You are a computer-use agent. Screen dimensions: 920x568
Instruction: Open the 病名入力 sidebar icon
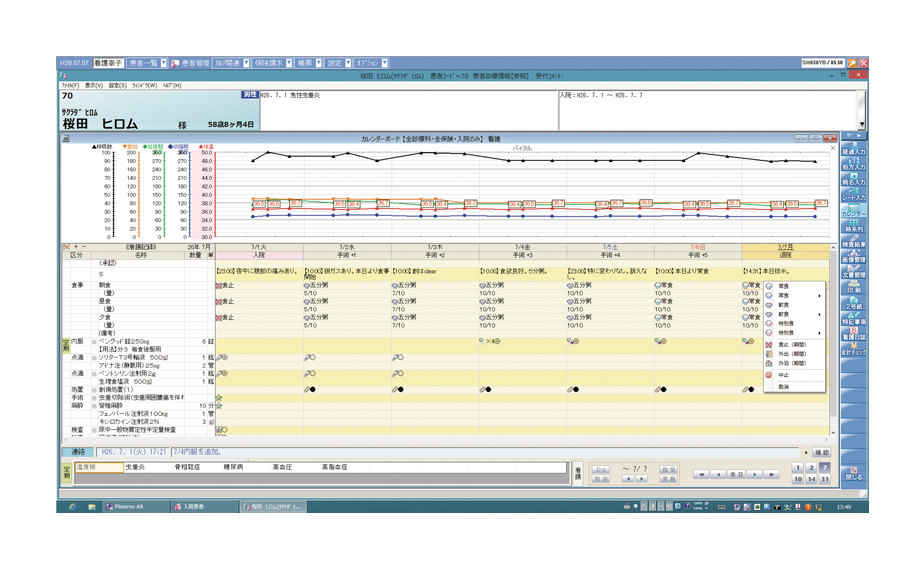click(x=853, y=180)
